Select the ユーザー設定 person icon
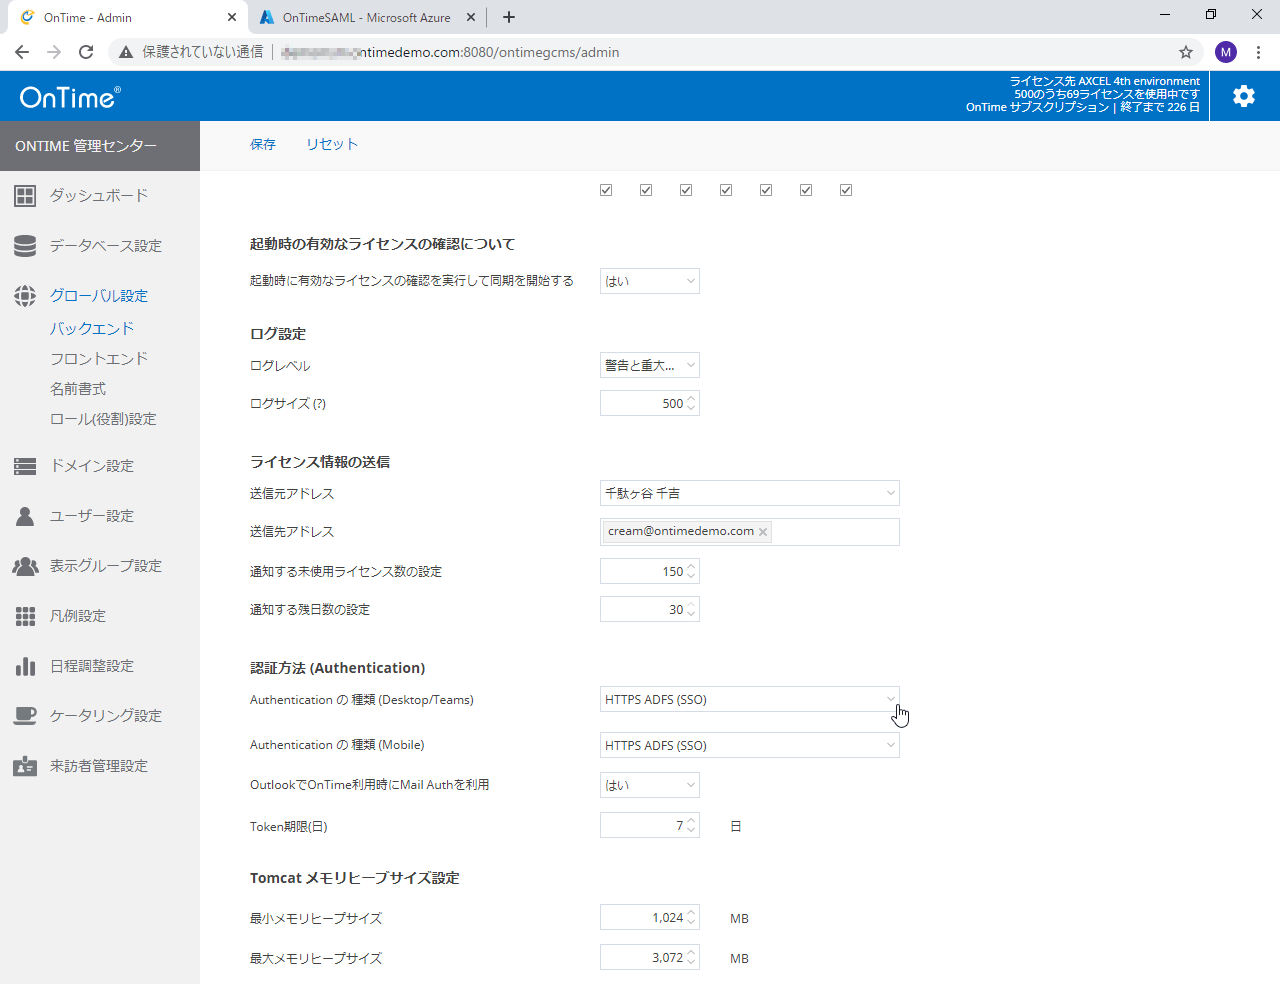 click(x=25, y=515)
